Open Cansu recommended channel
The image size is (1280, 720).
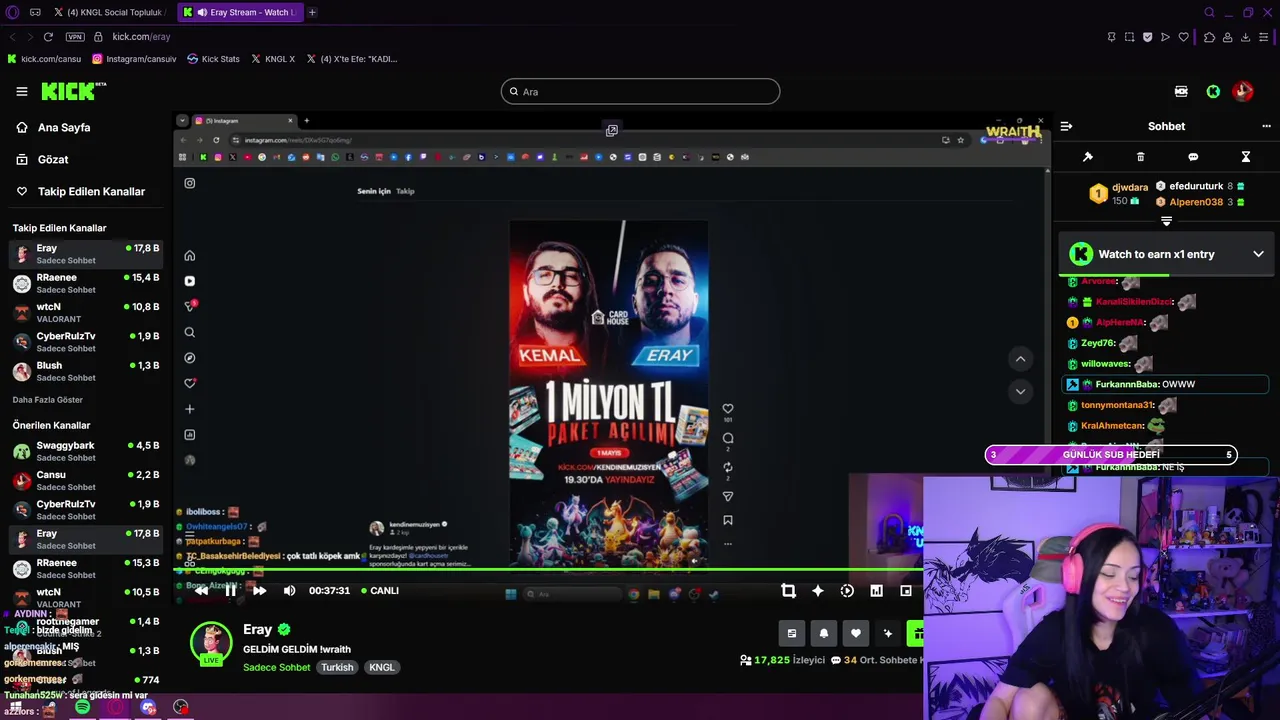[86, 480]
